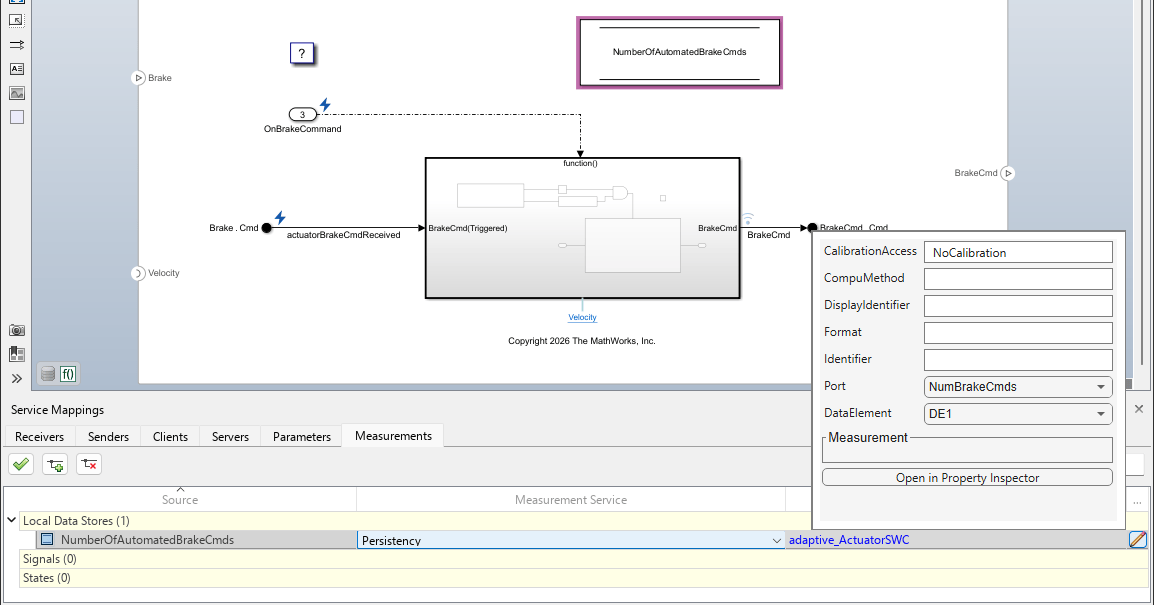Open the adaptive_ActuatorSWC link
Viewport: 1154px width, 605px height.
point(849,540)
